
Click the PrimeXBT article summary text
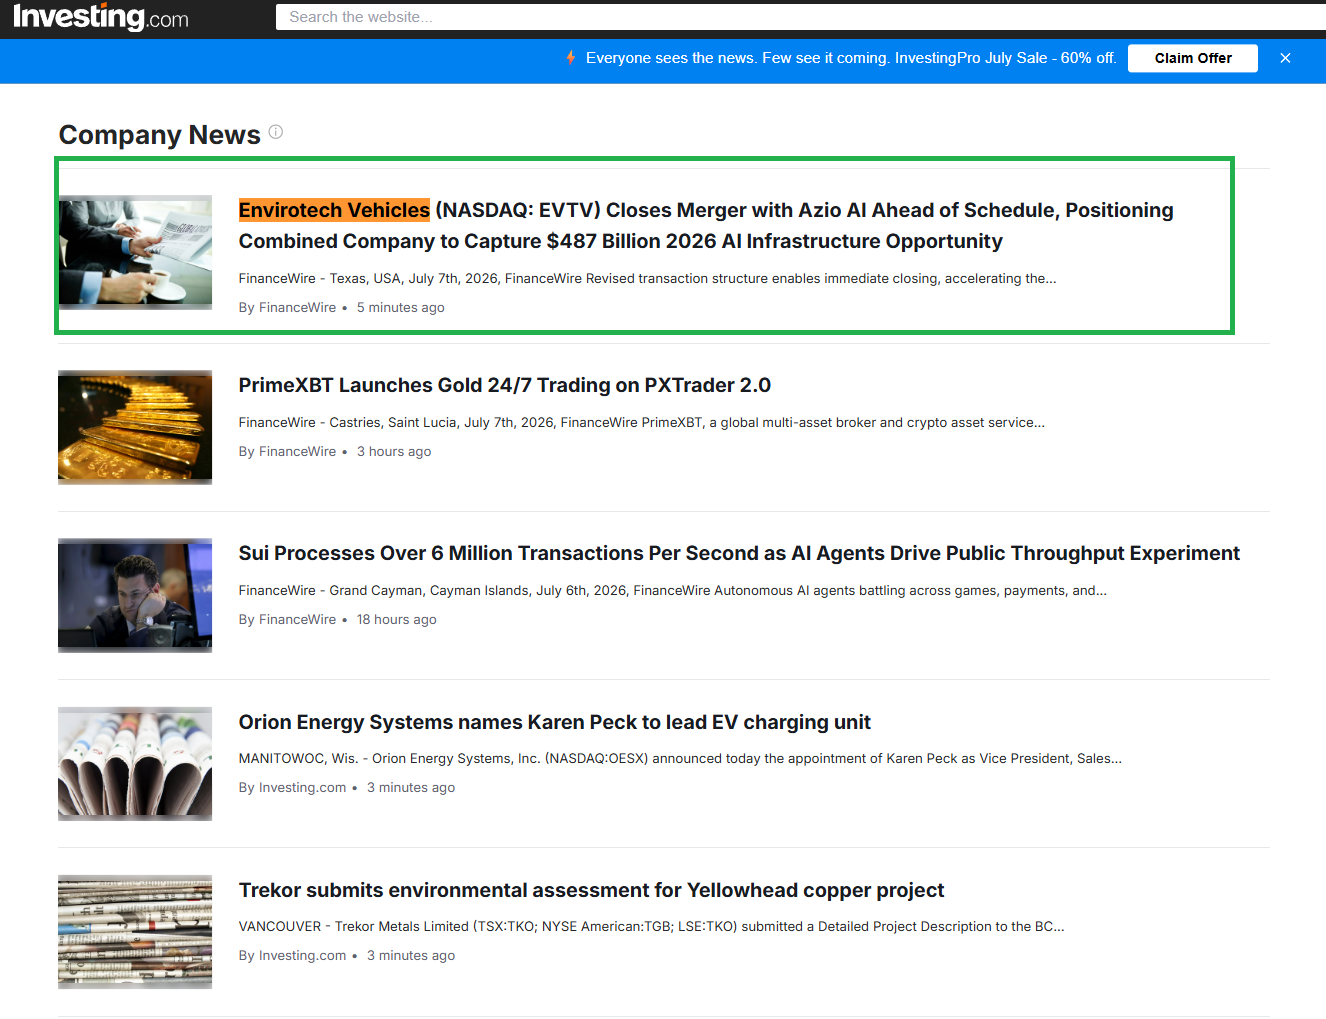[x=642, y=422]
